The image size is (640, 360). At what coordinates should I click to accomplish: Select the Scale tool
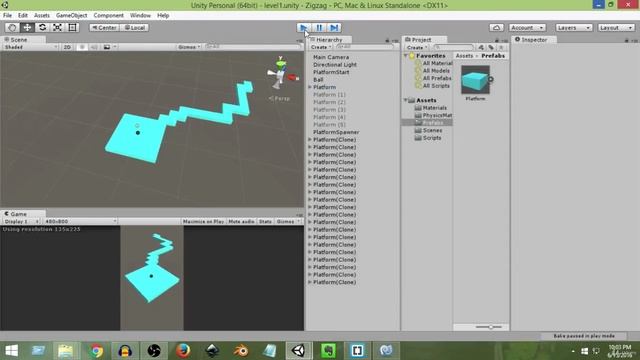(x=57, y=27)
